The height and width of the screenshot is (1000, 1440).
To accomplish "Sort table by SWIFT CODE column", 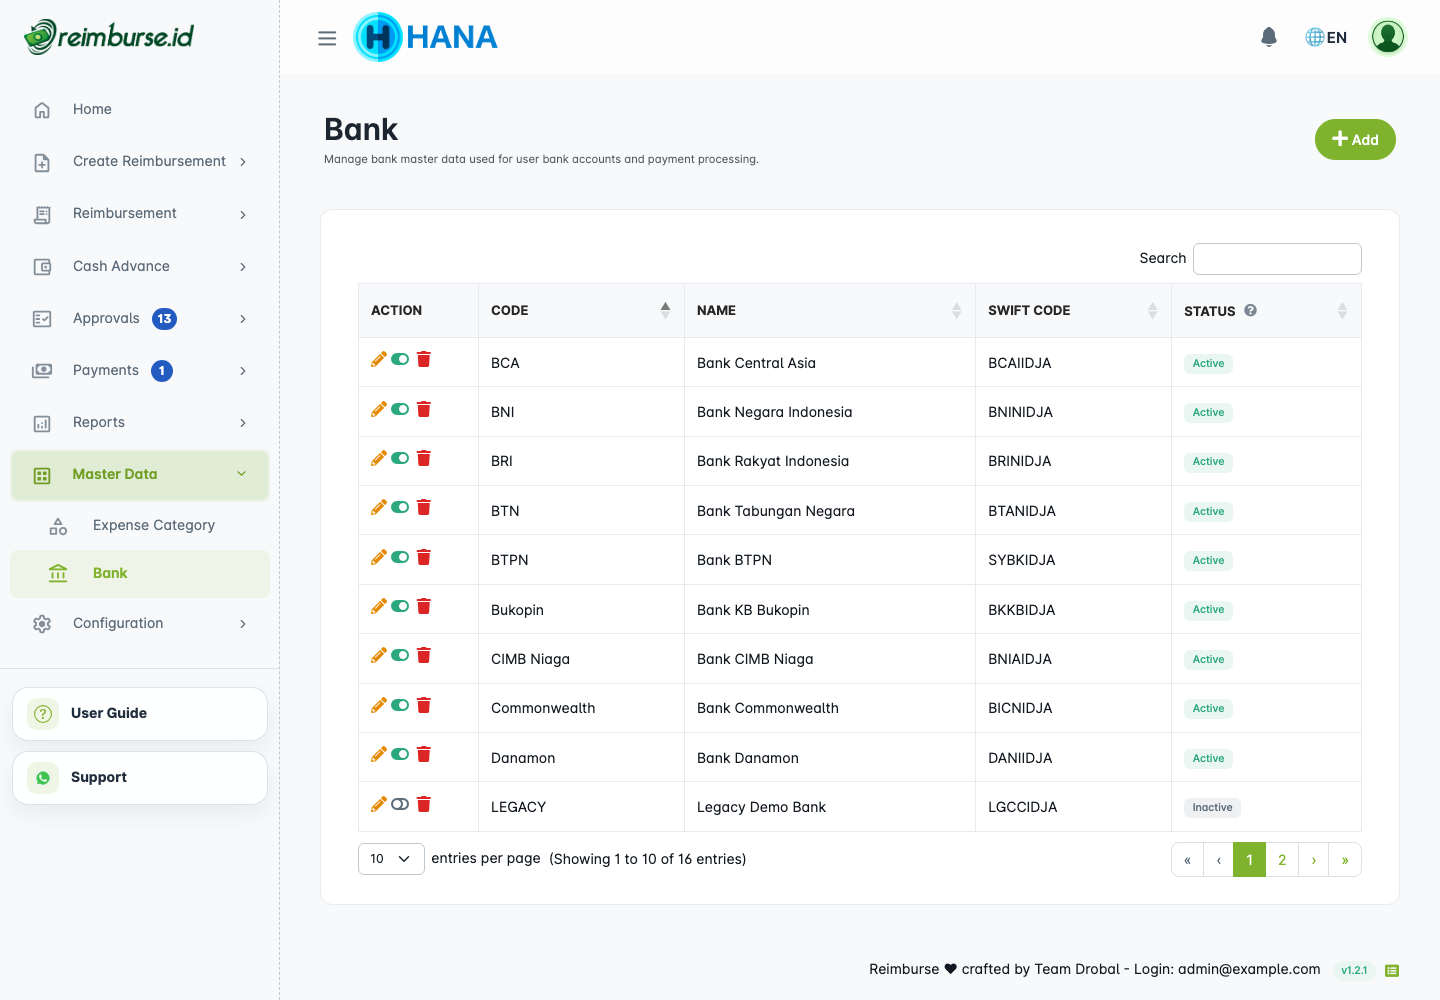I will coord(1073,310).
